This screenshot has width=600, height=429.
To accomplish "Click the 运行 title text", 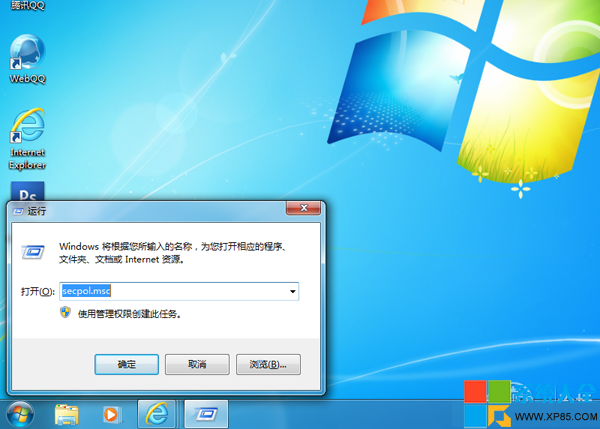I will point(37,211).
